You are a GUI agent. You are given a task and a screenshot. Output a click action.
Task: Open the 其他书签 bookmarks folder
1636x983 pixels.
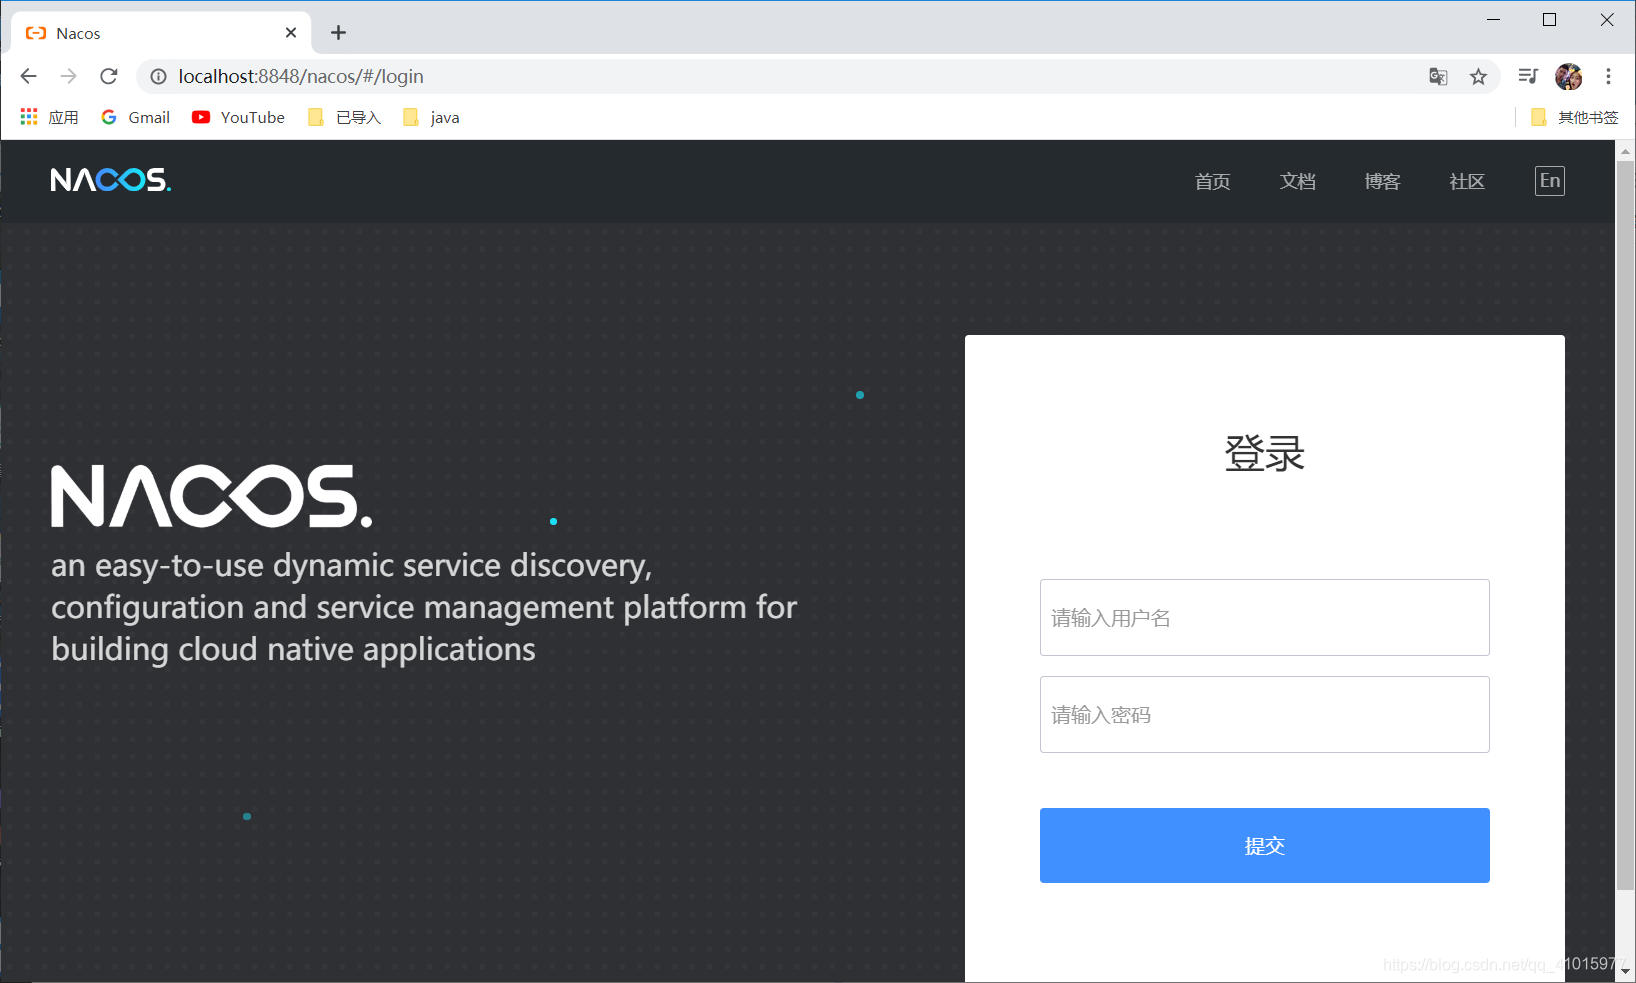pos(1574,117)
